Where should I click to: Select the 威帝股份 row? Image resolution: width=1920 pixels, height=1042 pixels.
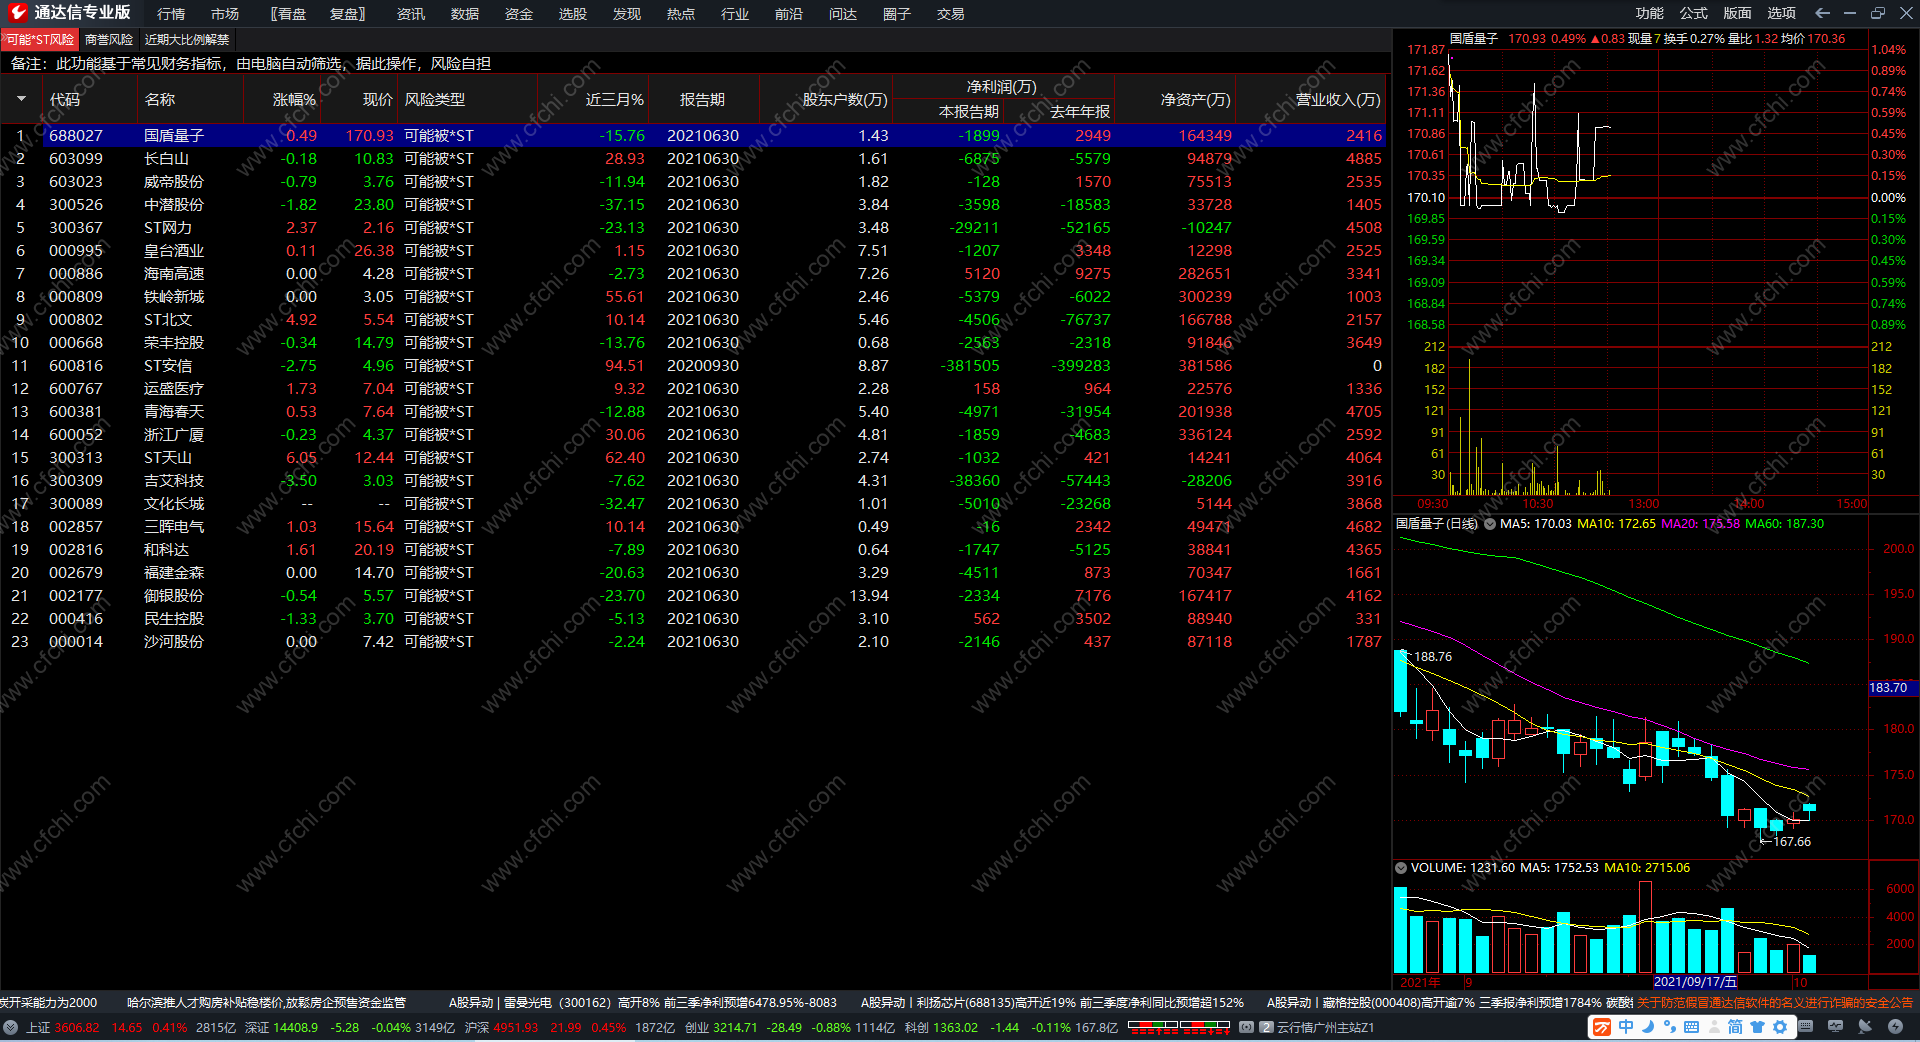[x=695, y=181]
